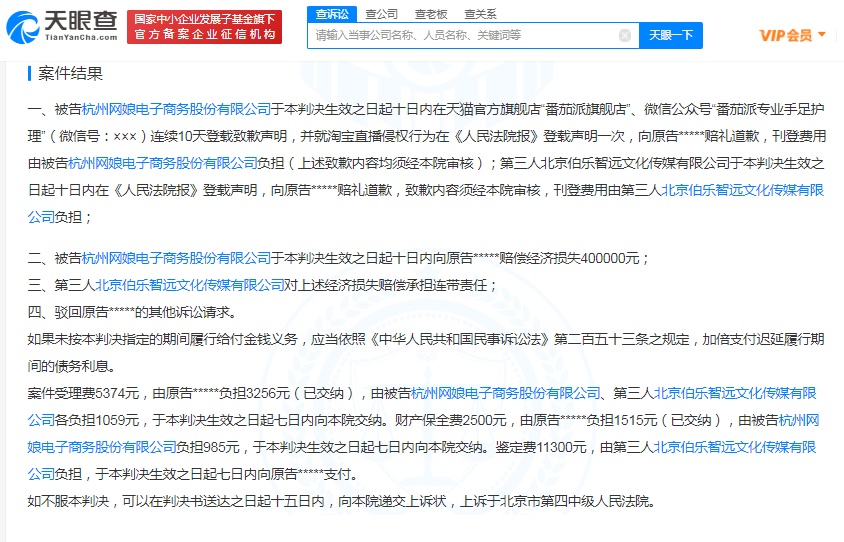This screenshot has height=542, width=844.
Task: Click the 天眼一下 search button
Action: tap(671, 36)
